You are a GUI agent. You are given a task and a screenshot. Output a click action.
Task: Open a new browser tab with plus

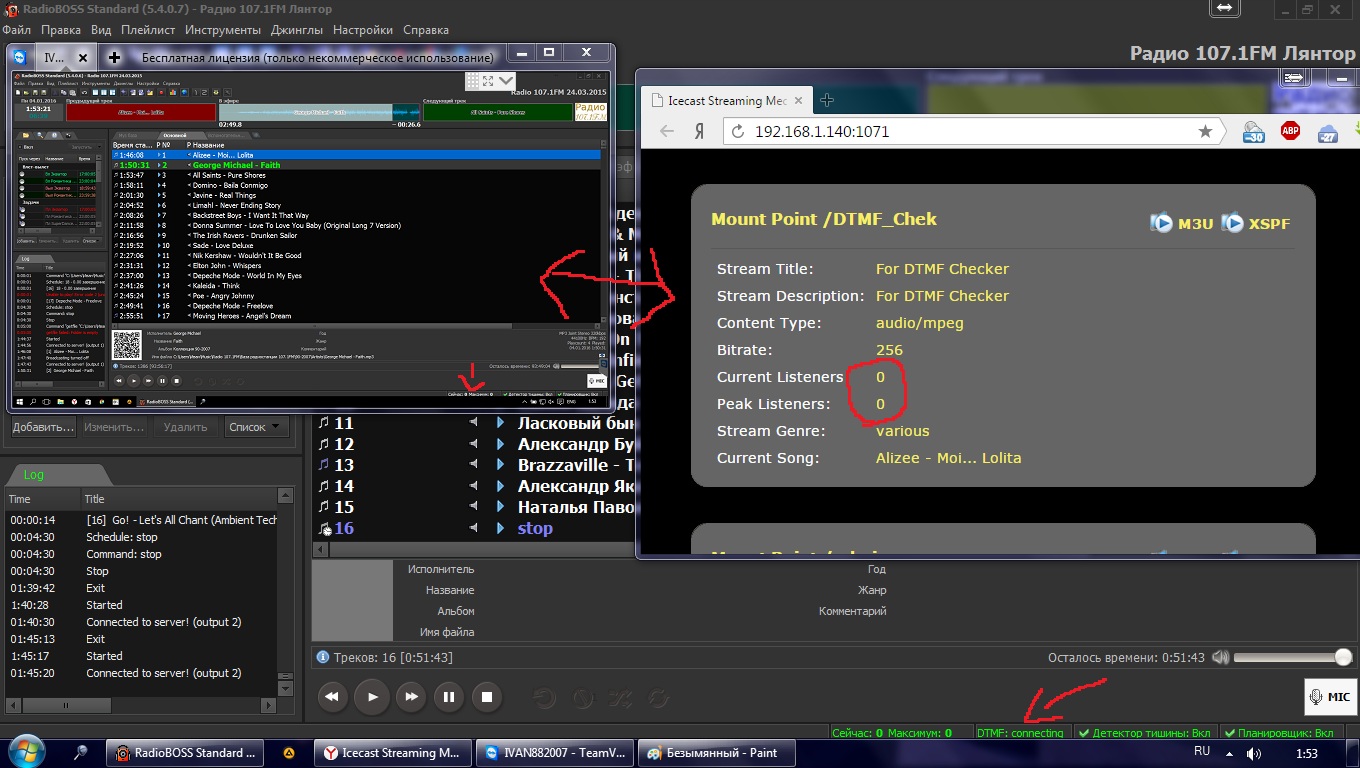pyautogui.click(x=827, y=100)
